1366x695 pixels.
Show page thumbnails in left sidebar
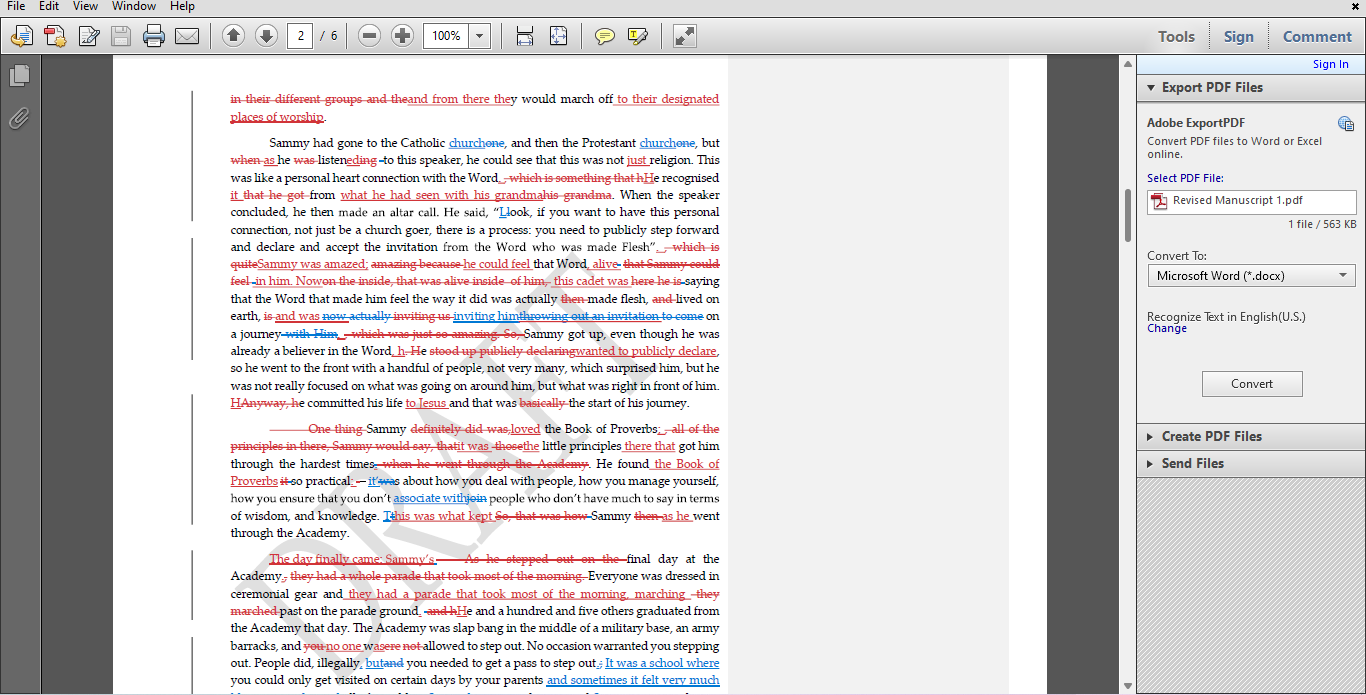point(19,76)
